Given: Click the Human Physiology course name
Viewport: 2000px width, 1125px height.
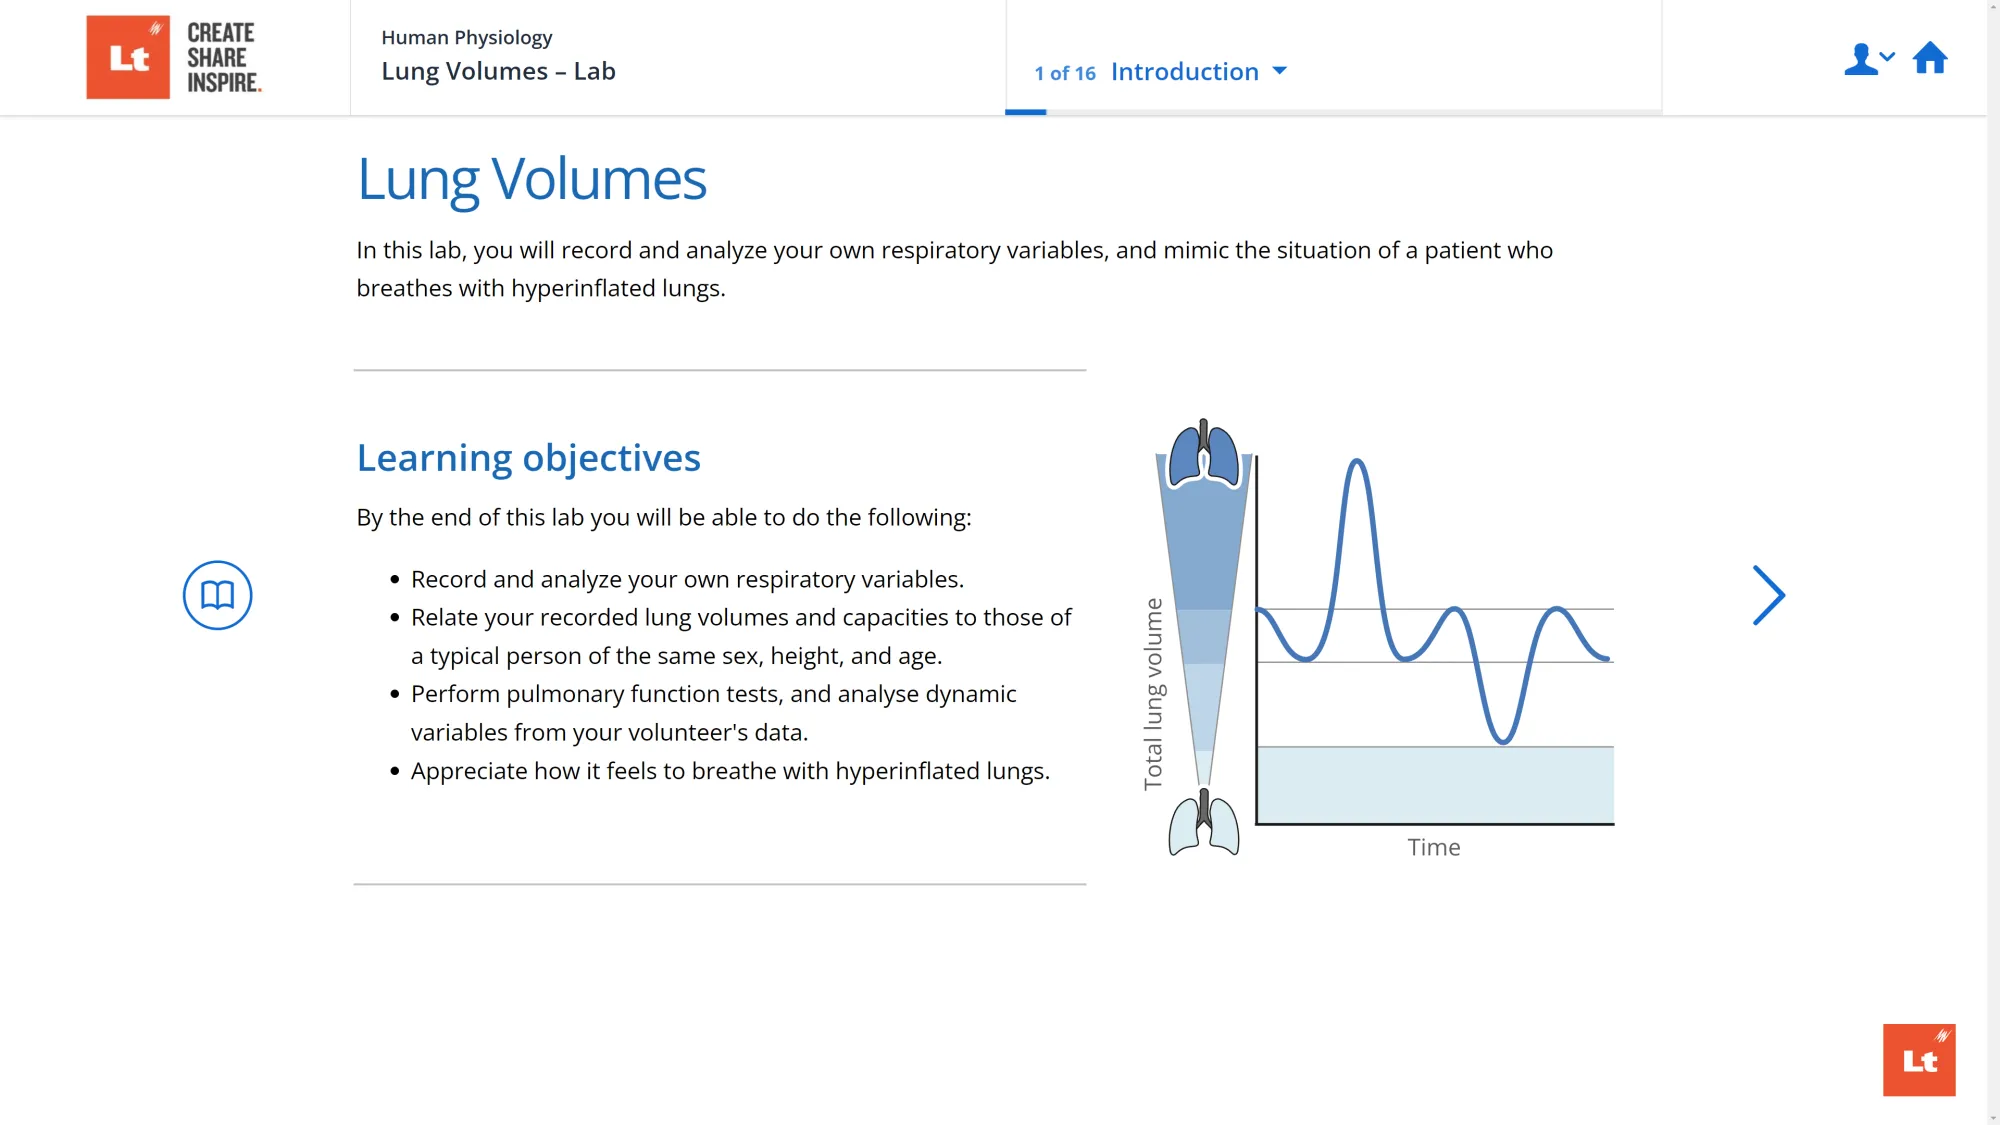Looking at the screenshot, I should (466, 37).
